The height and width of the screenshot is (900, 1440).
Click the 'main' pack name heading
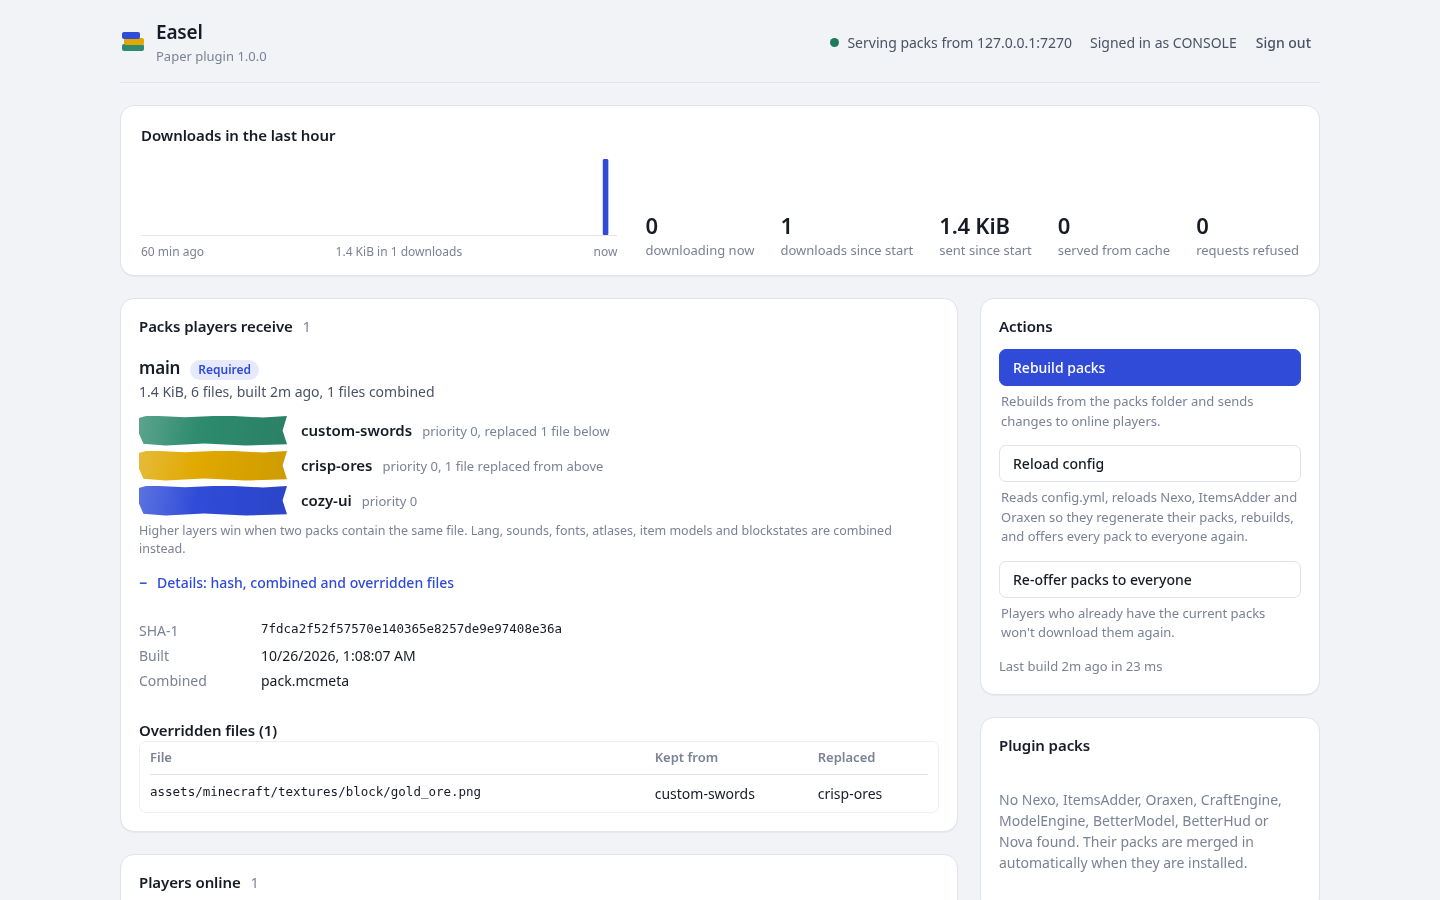click(160, 368)
